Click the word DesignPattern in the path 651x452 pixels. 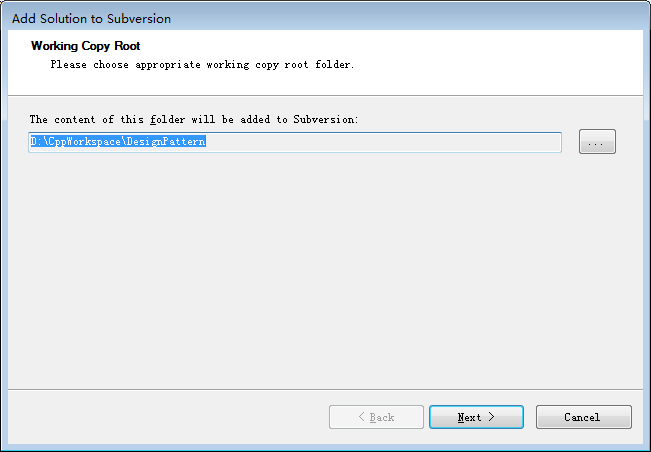pyautogui.click(x=166, y=142)
